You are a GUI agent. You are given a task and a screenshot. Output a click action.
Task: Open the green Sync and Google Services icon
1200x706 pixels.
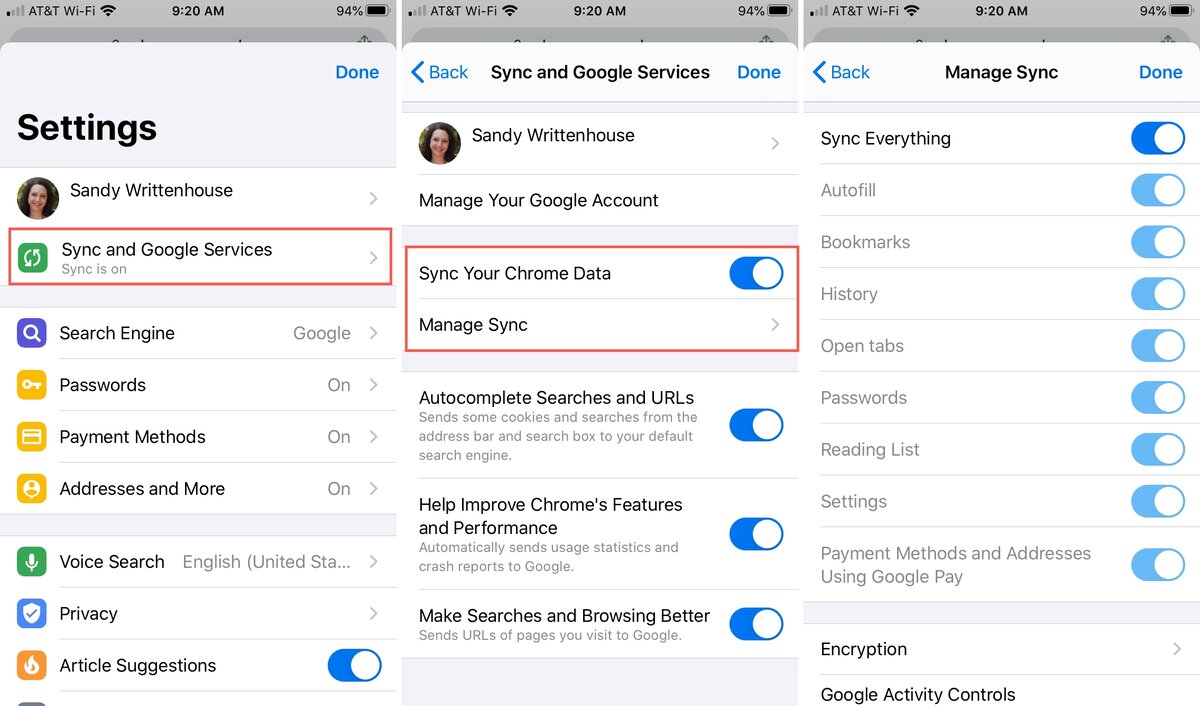click(x=32, y=258)
